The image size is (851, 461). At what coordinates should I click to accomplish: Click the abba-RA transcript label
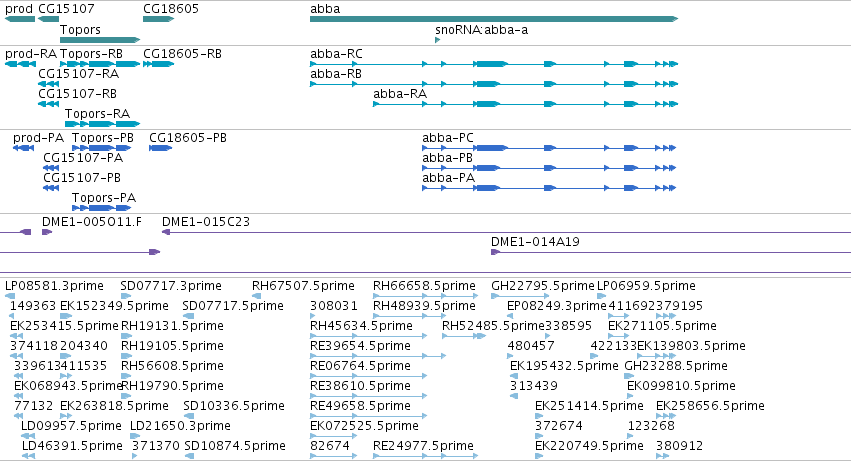pyautogui.click(x=400, y=94)
